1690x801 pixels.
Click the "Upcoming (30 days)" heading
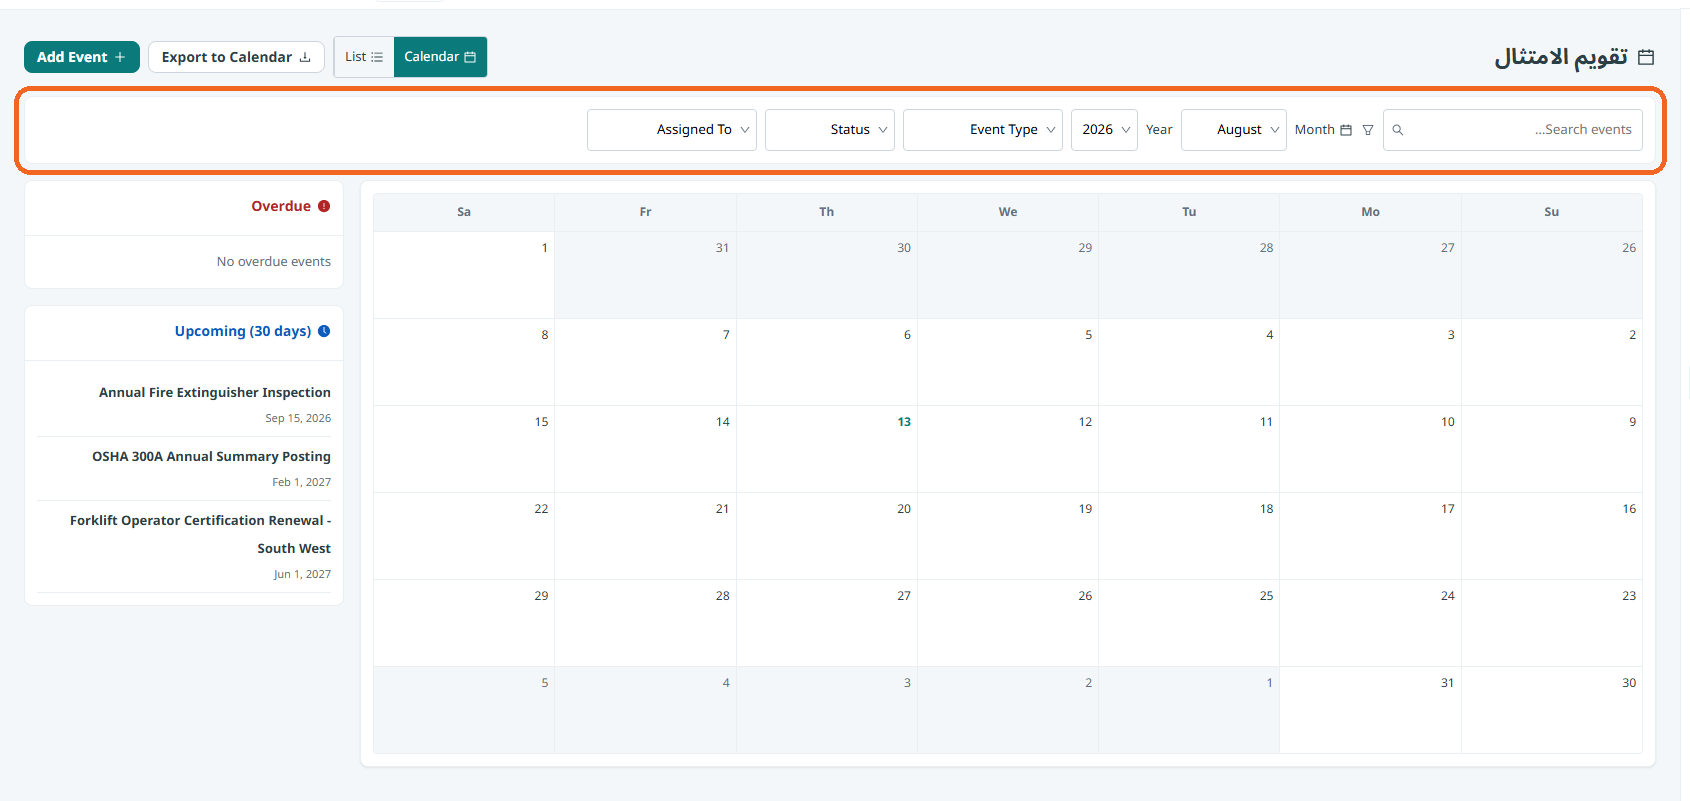[243, 331]
